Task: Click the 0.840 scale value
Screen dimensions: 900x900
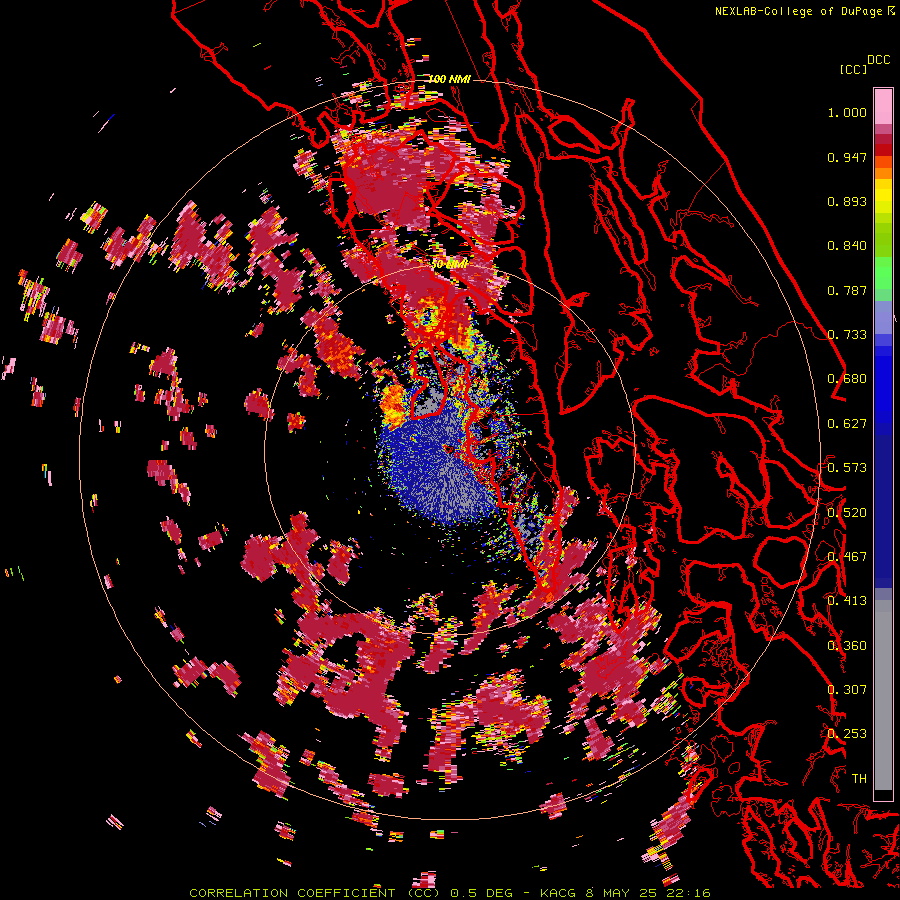Action: 847,246
